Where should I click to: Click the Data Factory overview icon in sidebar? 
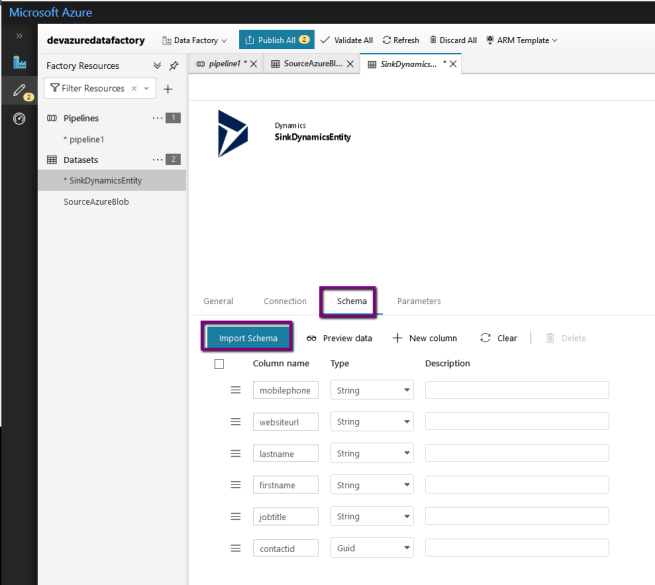(x=18, y=63)
